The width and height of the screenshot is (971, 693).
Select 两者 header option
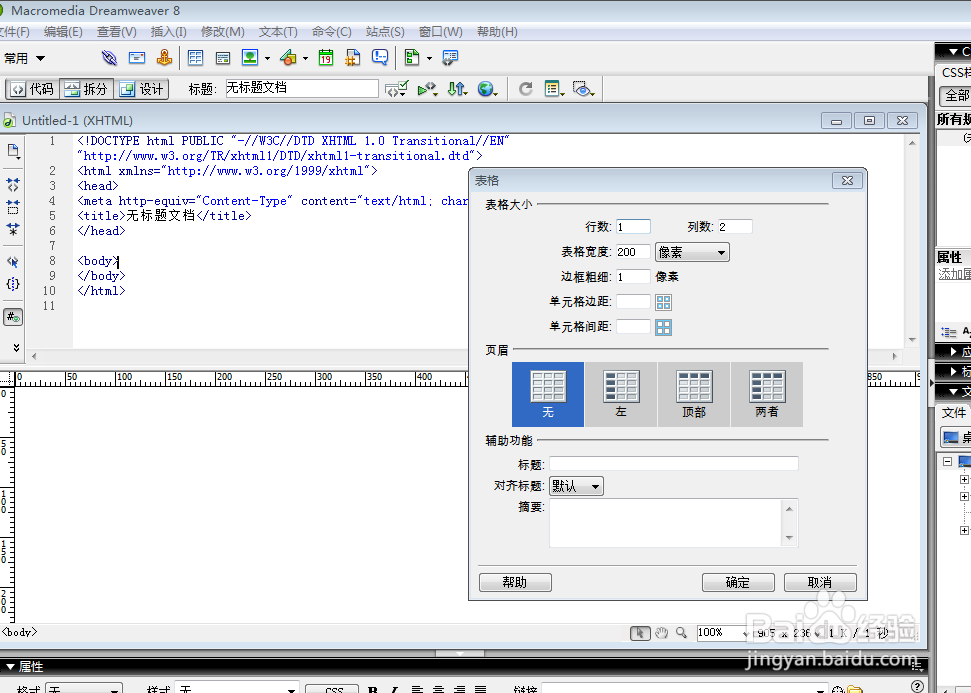766,393
